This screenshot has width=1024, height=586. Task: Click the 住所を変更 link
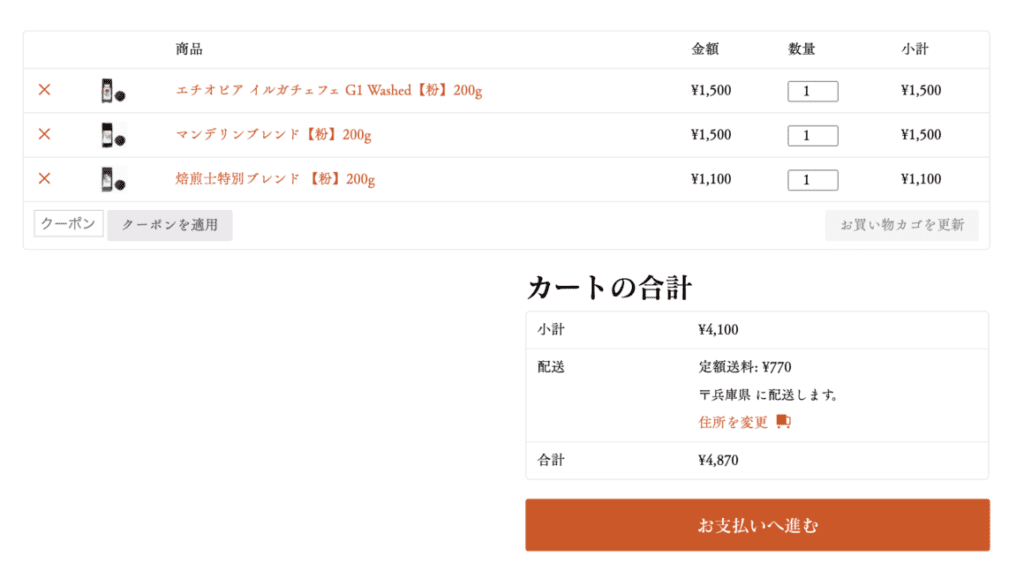coord(733,422)
